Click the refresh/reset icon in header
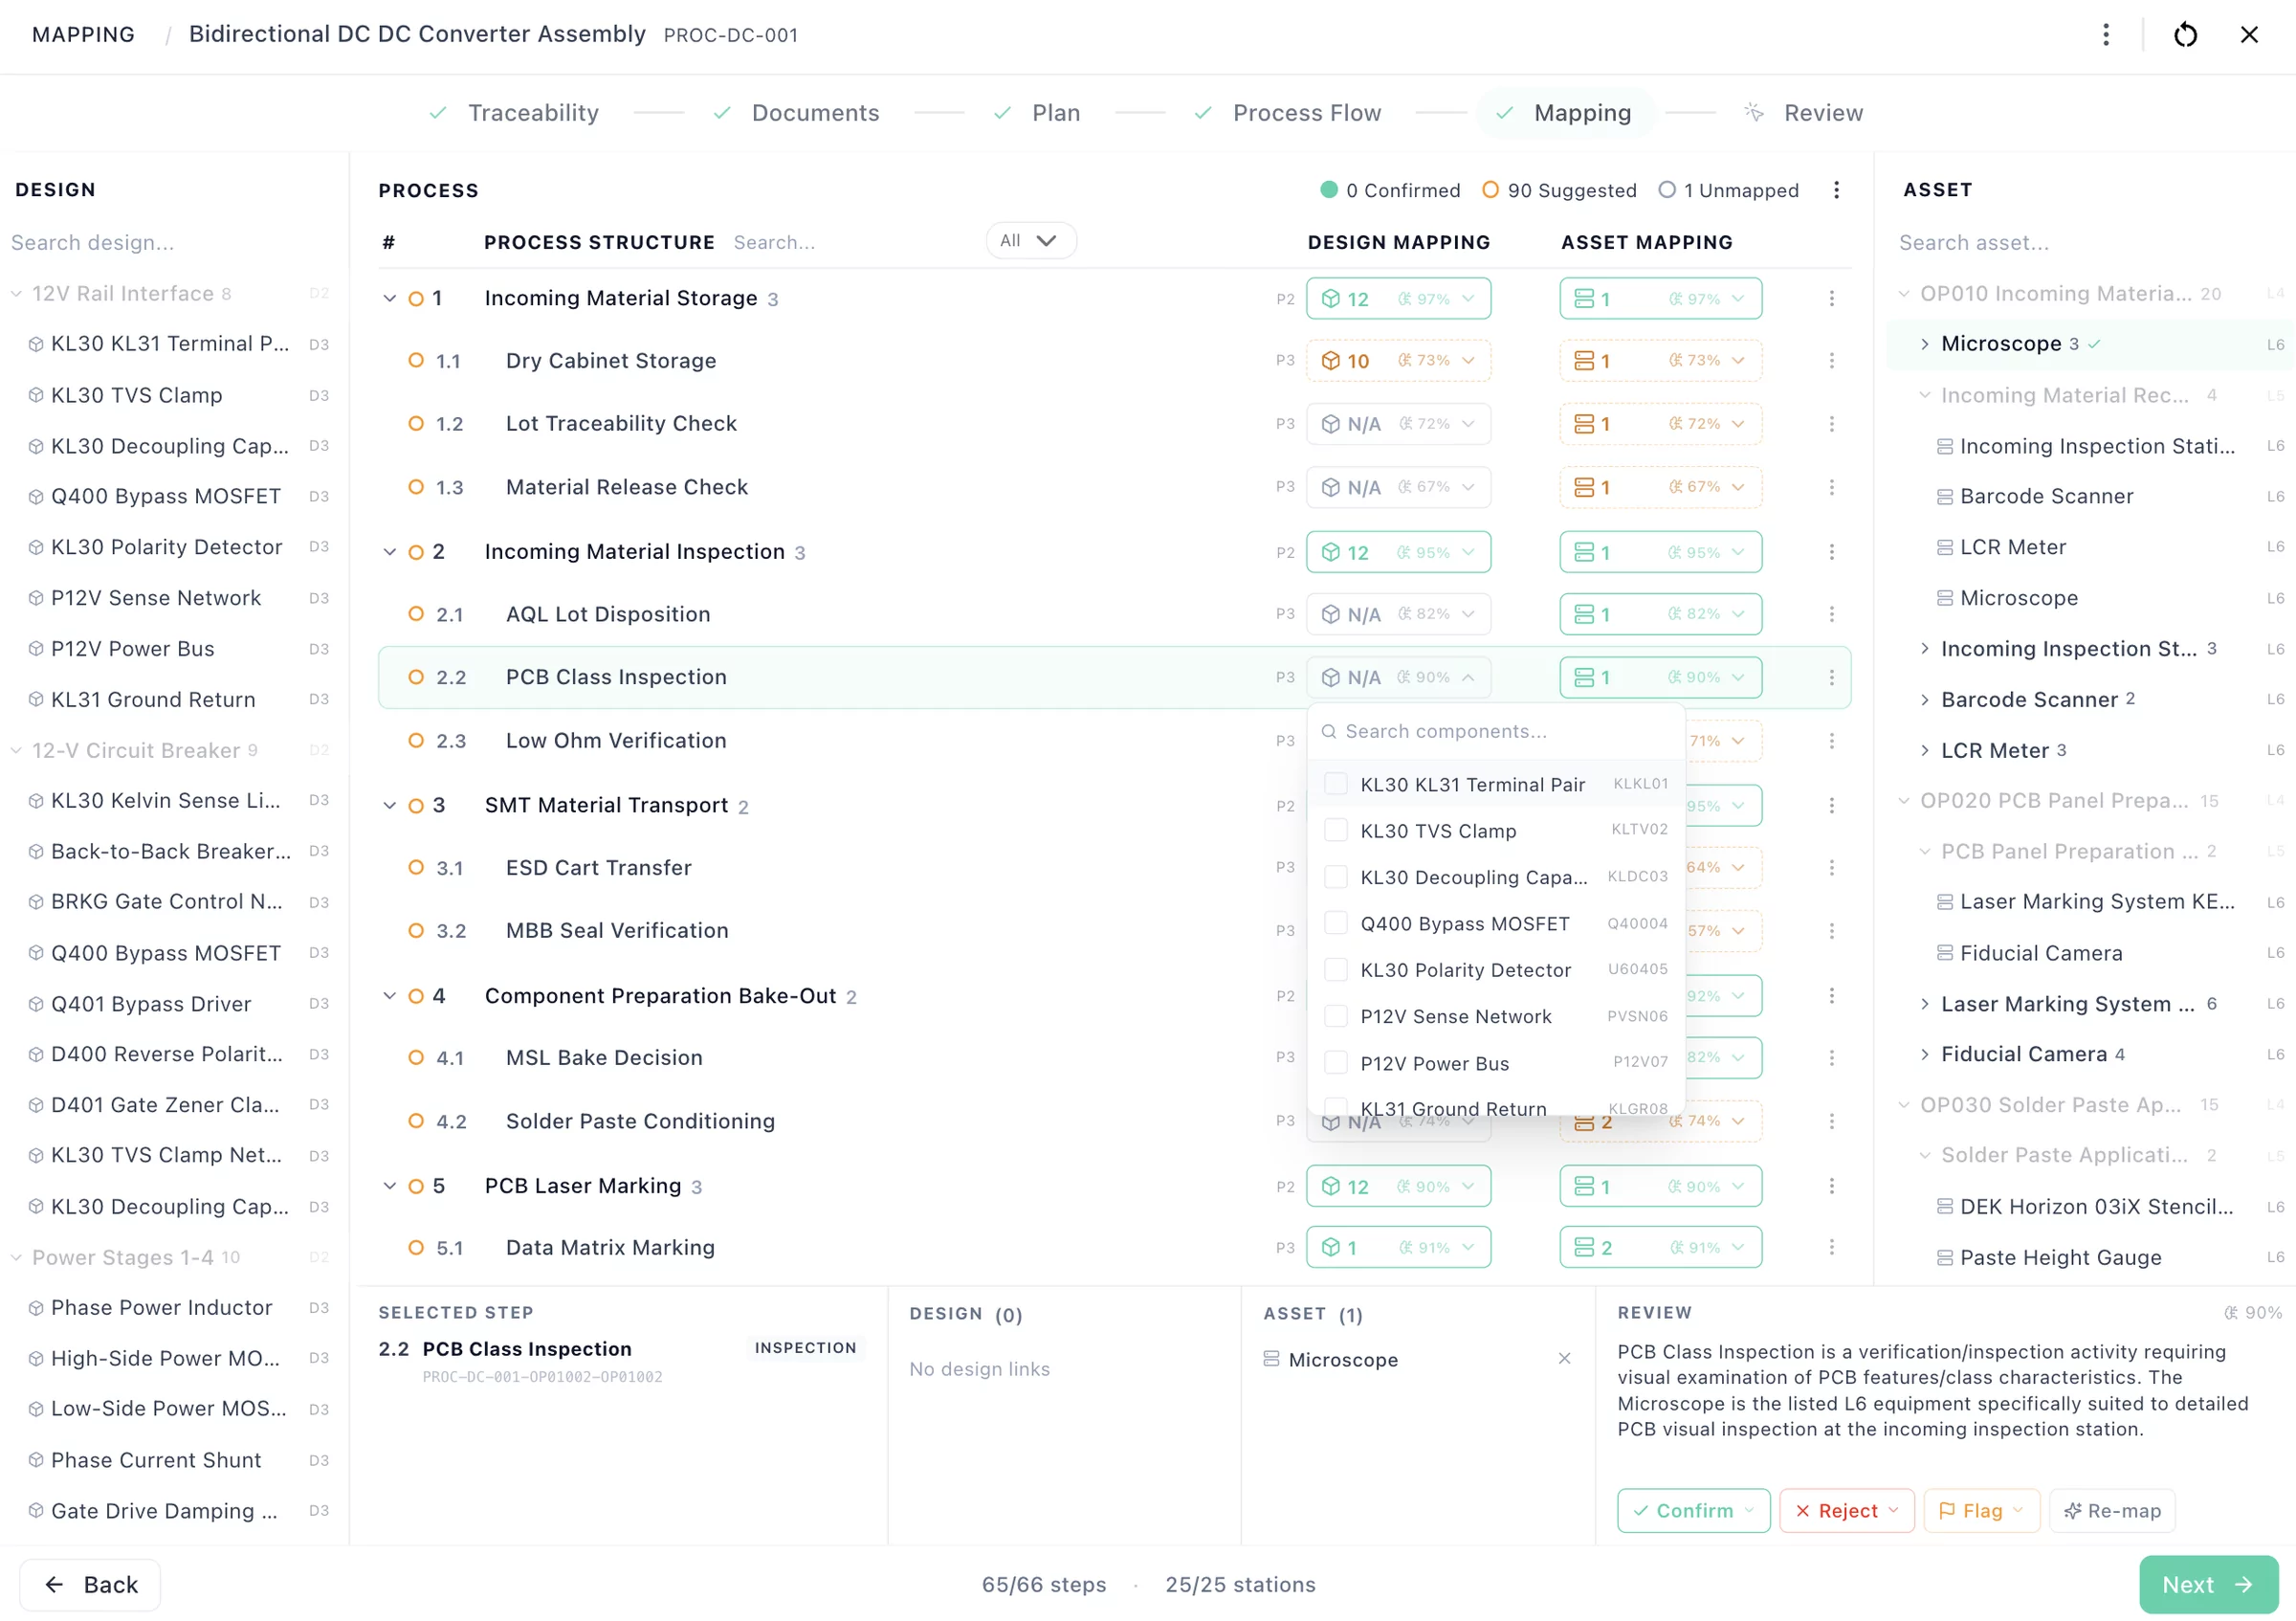The height and width of the screenshot is (1621, 2296). click(x=2185, y=35)
